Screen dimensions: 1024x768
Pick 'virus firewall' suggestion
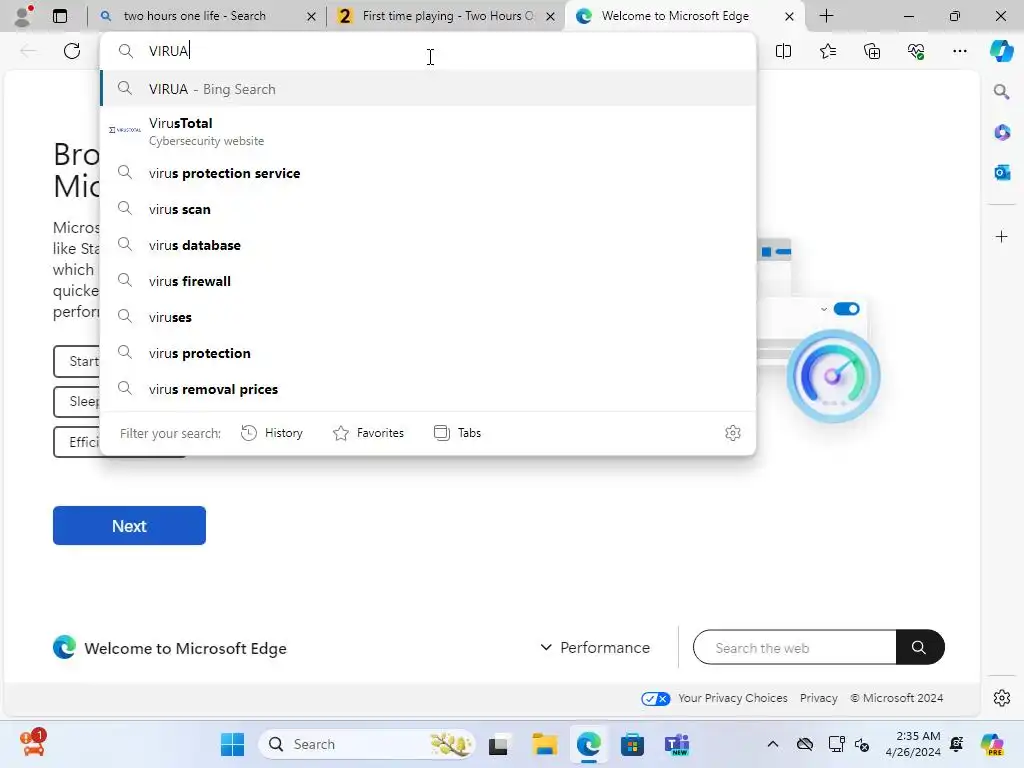(428, 281)
